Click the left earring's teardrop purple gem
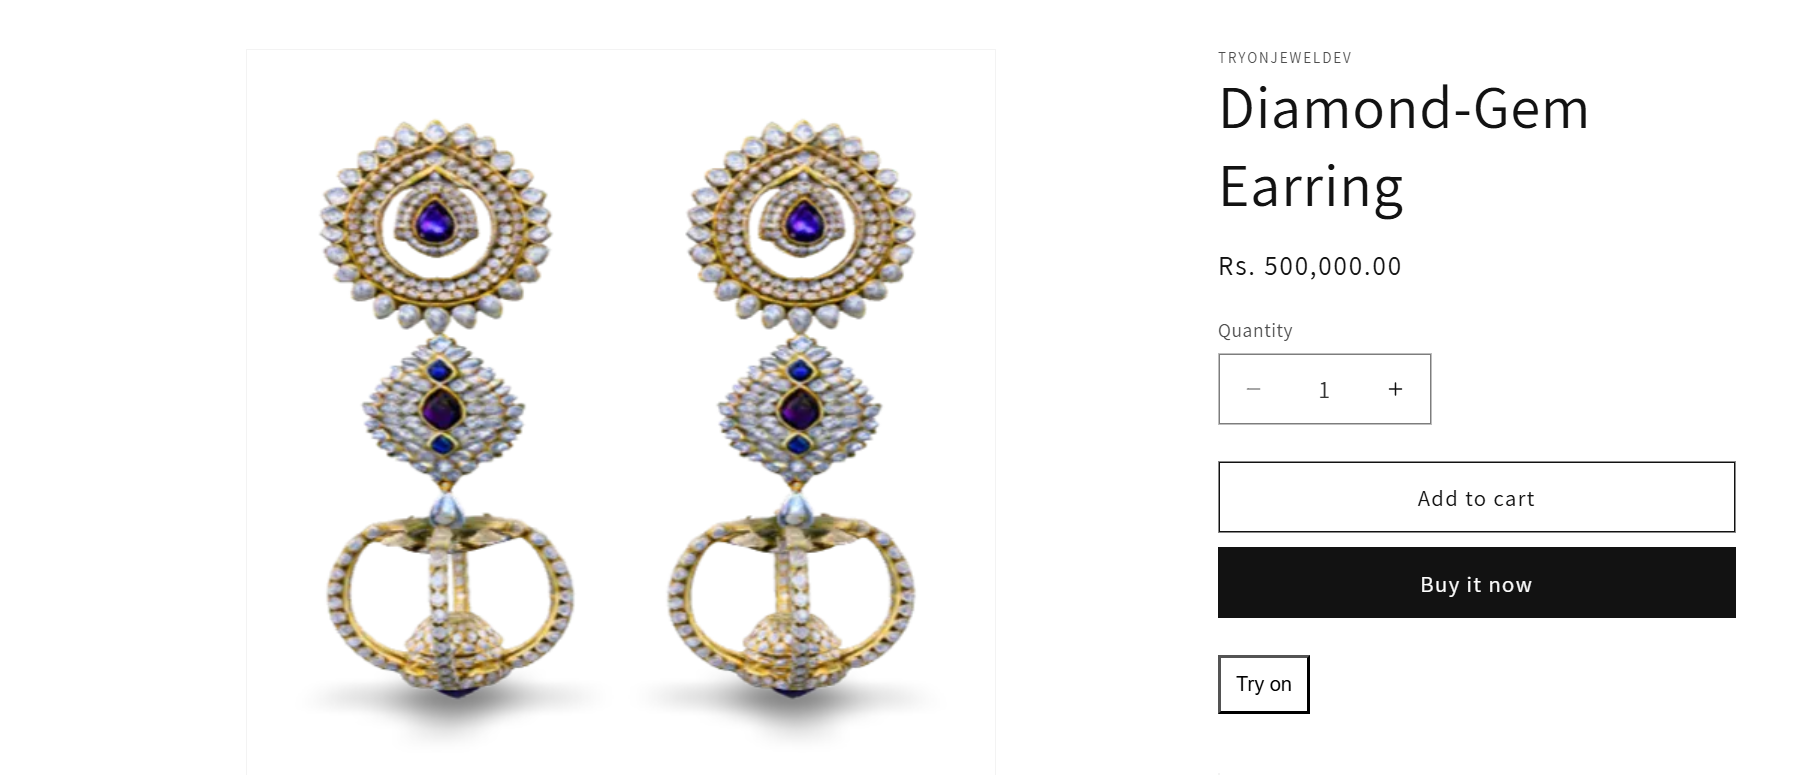The height and width of the screenshot is (775, 1801). pos(434,220)
